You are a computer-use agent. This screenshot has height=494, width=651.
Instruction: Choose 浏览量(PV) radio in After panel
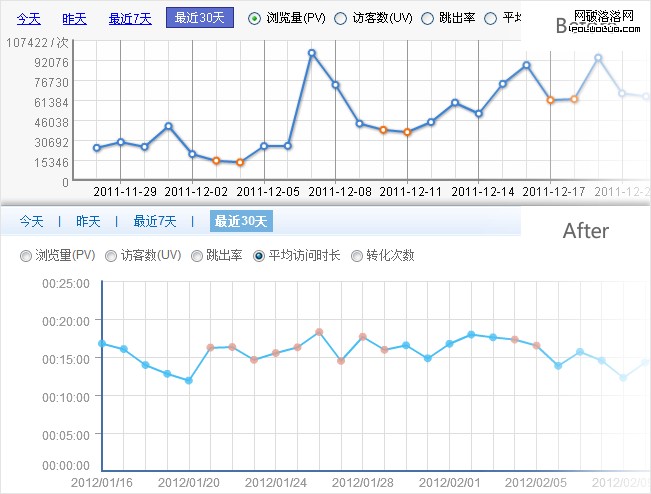[26, 256]
